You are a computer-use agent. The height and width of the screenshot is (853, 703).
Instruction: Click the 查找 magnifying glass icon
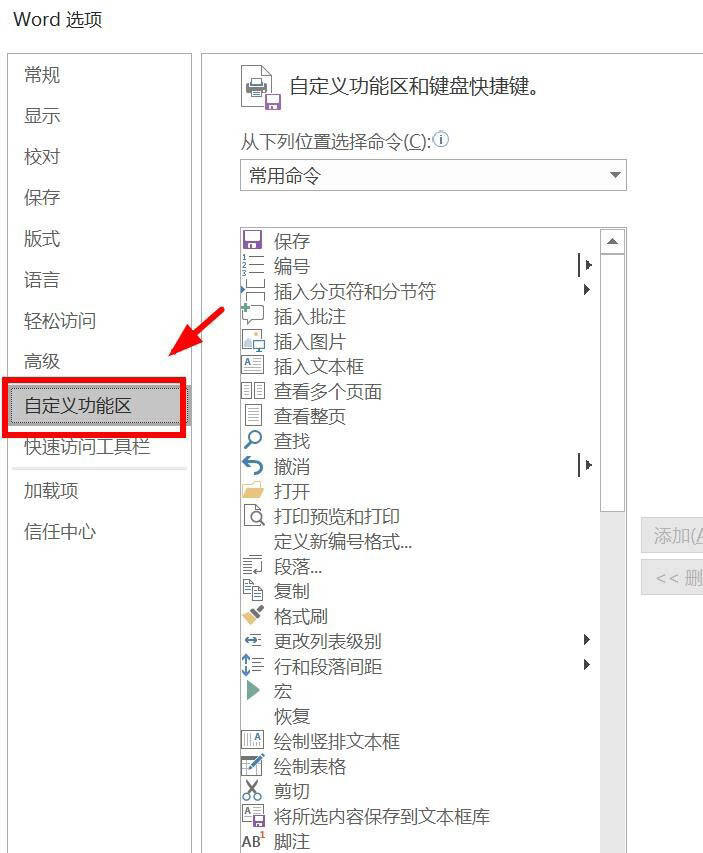coord(252,440)
